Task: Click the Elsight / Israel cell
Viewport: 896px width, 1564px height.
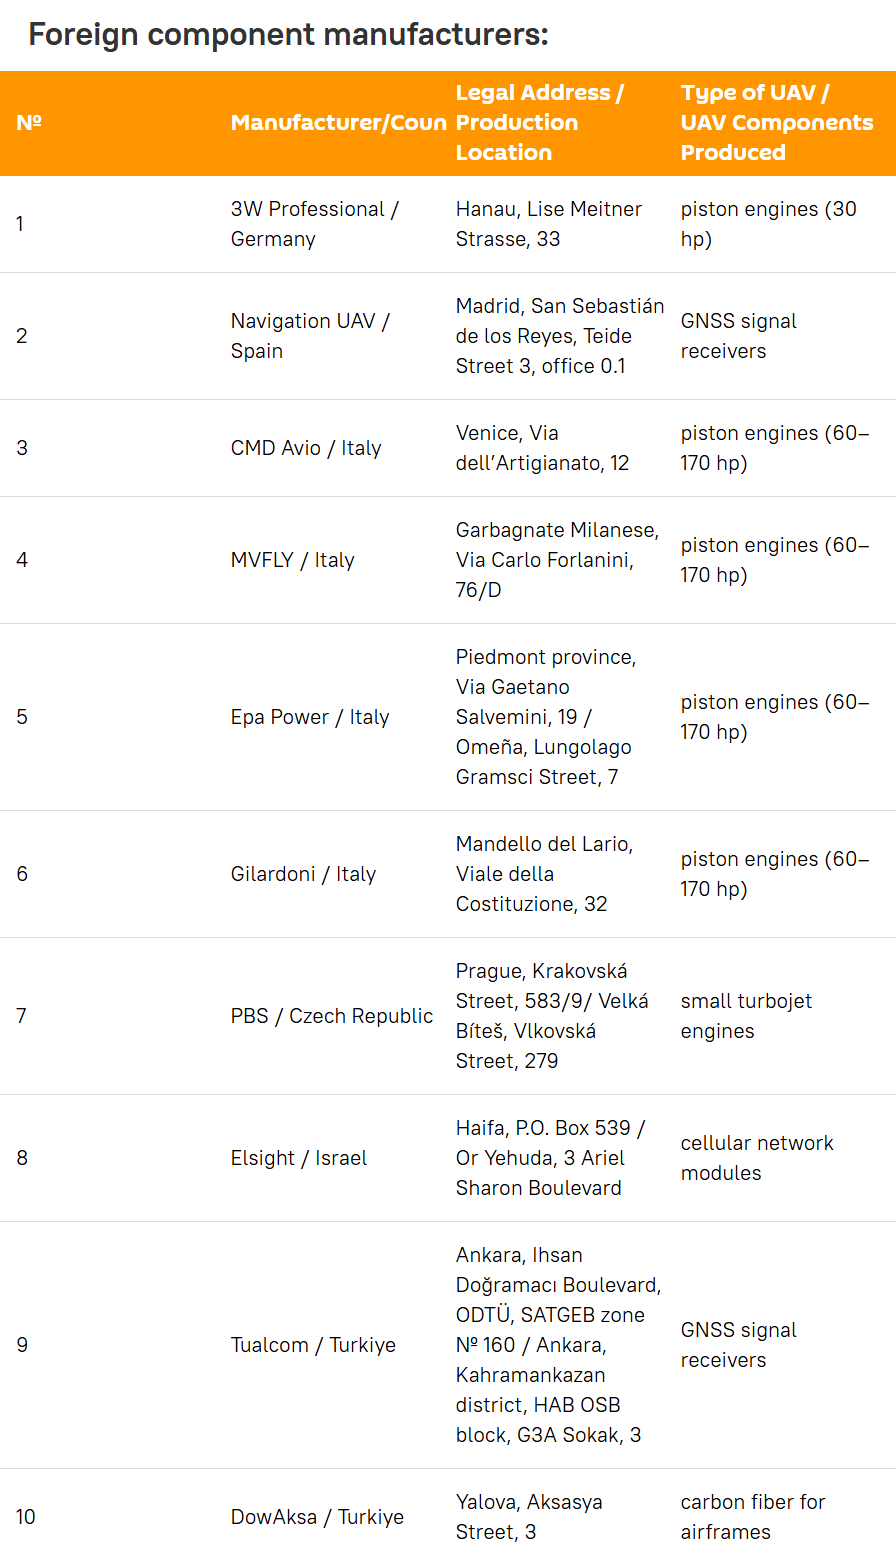Action: click(x=299, y=1158)
